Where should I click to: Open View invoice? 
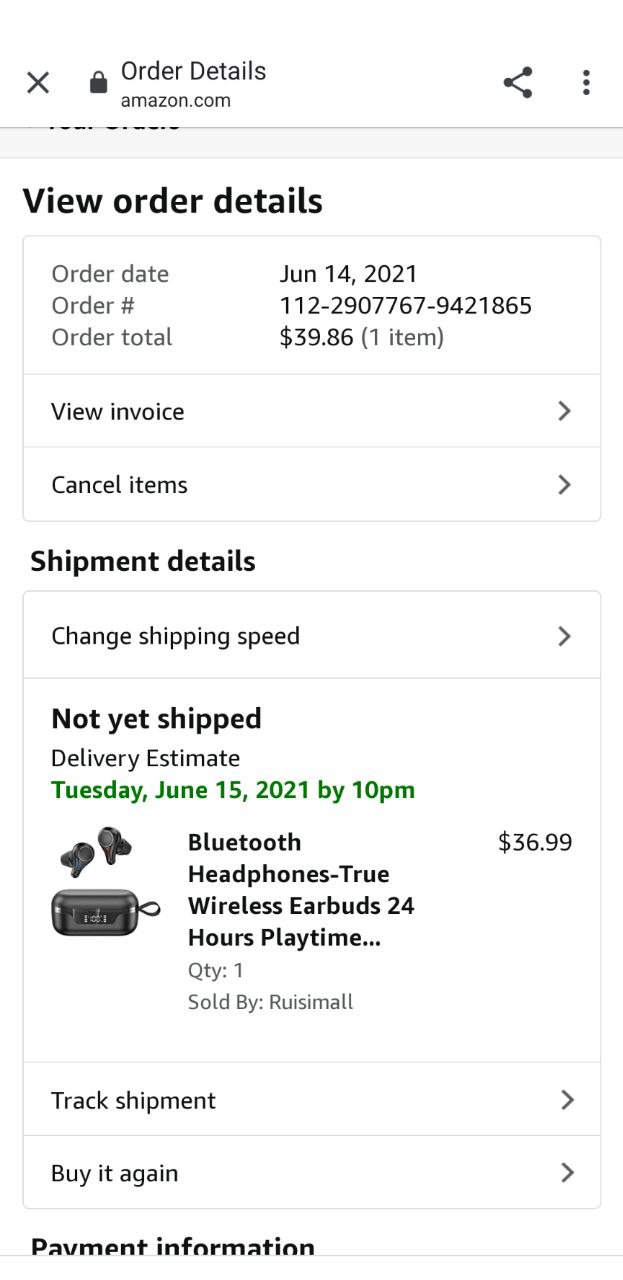coord(118,412)
